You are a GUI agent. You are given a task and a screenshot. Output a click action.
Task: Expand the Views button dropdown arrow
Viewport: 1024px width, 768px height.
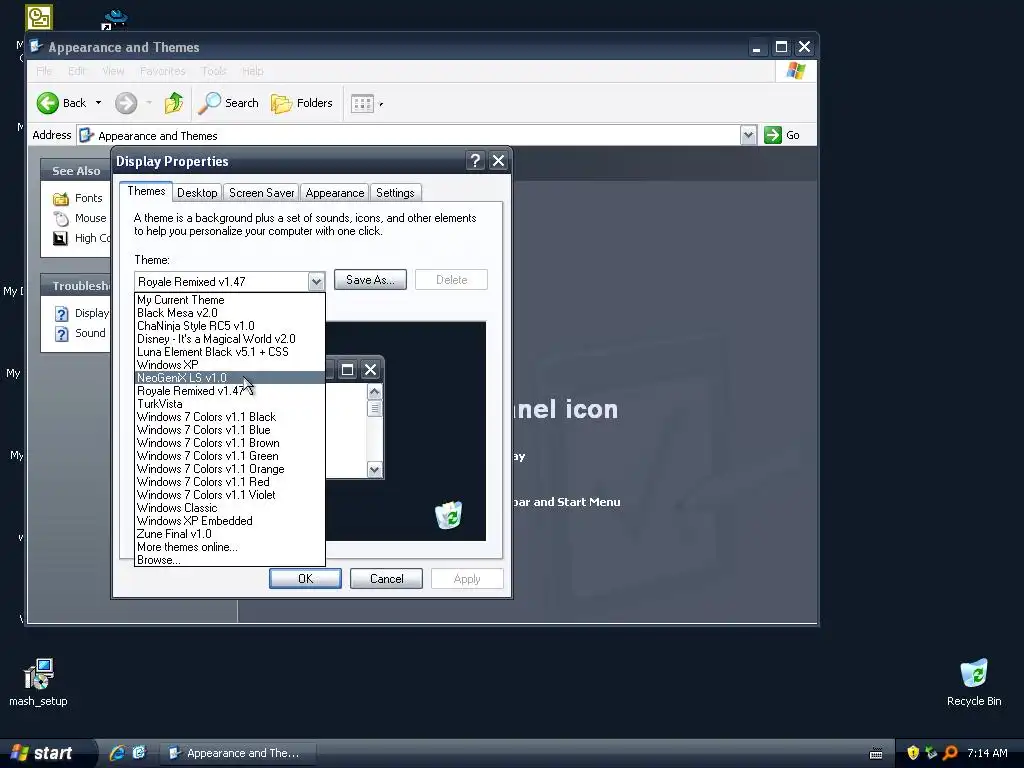coord(381,104)
